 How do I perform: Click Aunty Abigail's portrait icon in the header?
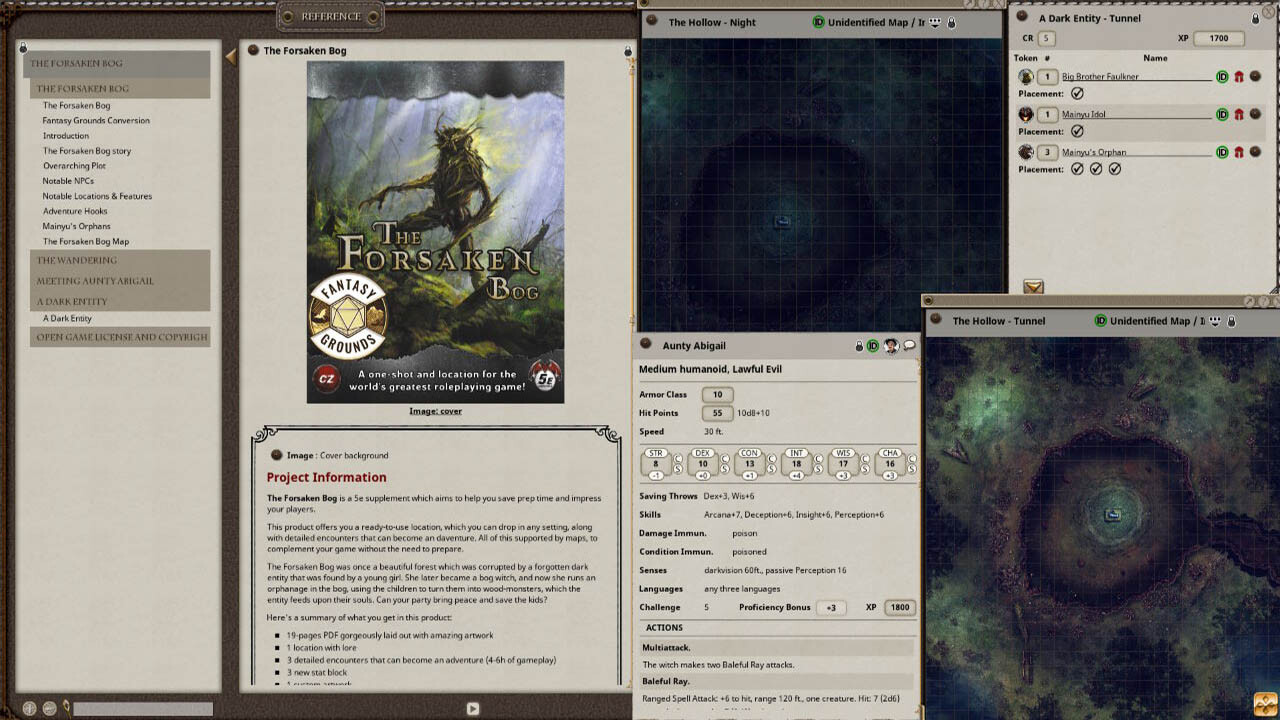[889, 346]
